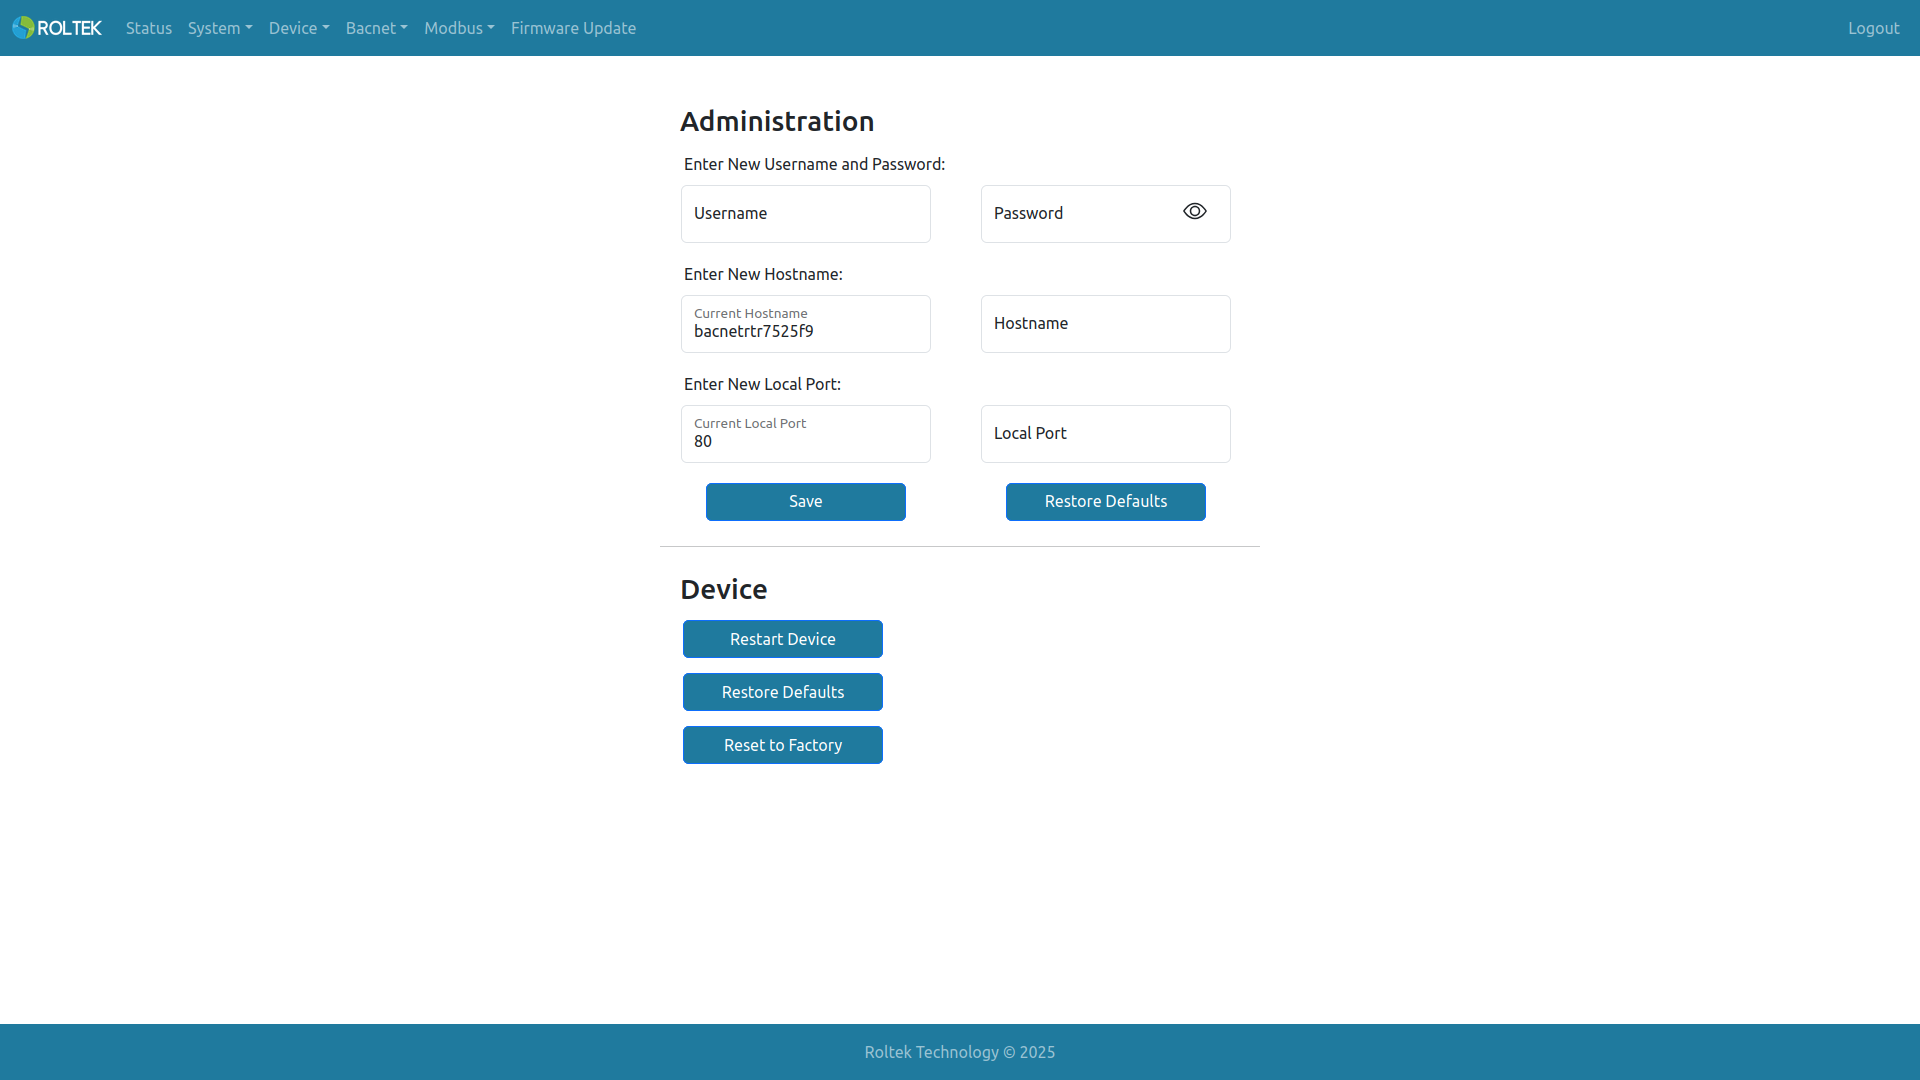The image size is (1920, 1080).
Task: Save the administration settings
Action: click(x=806, y=502)
